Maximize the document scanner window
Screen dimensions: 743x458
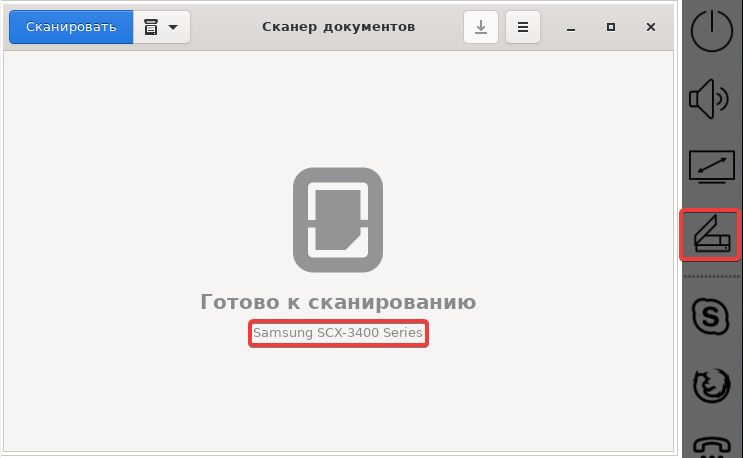click(613, 27)
